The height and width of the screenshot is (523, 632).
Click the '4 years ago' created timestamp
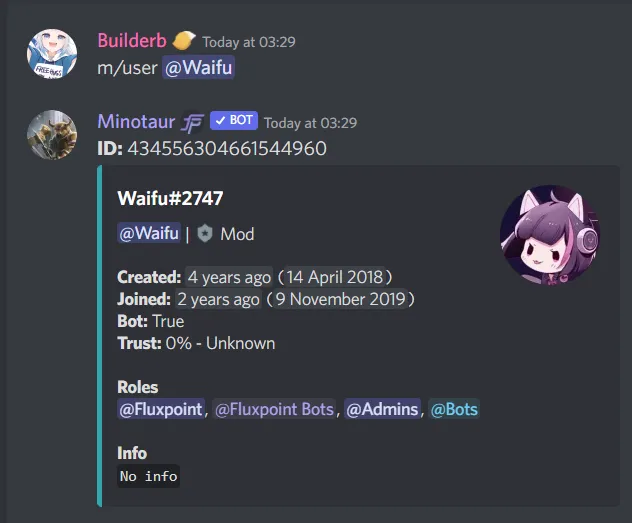pos(229,277)
